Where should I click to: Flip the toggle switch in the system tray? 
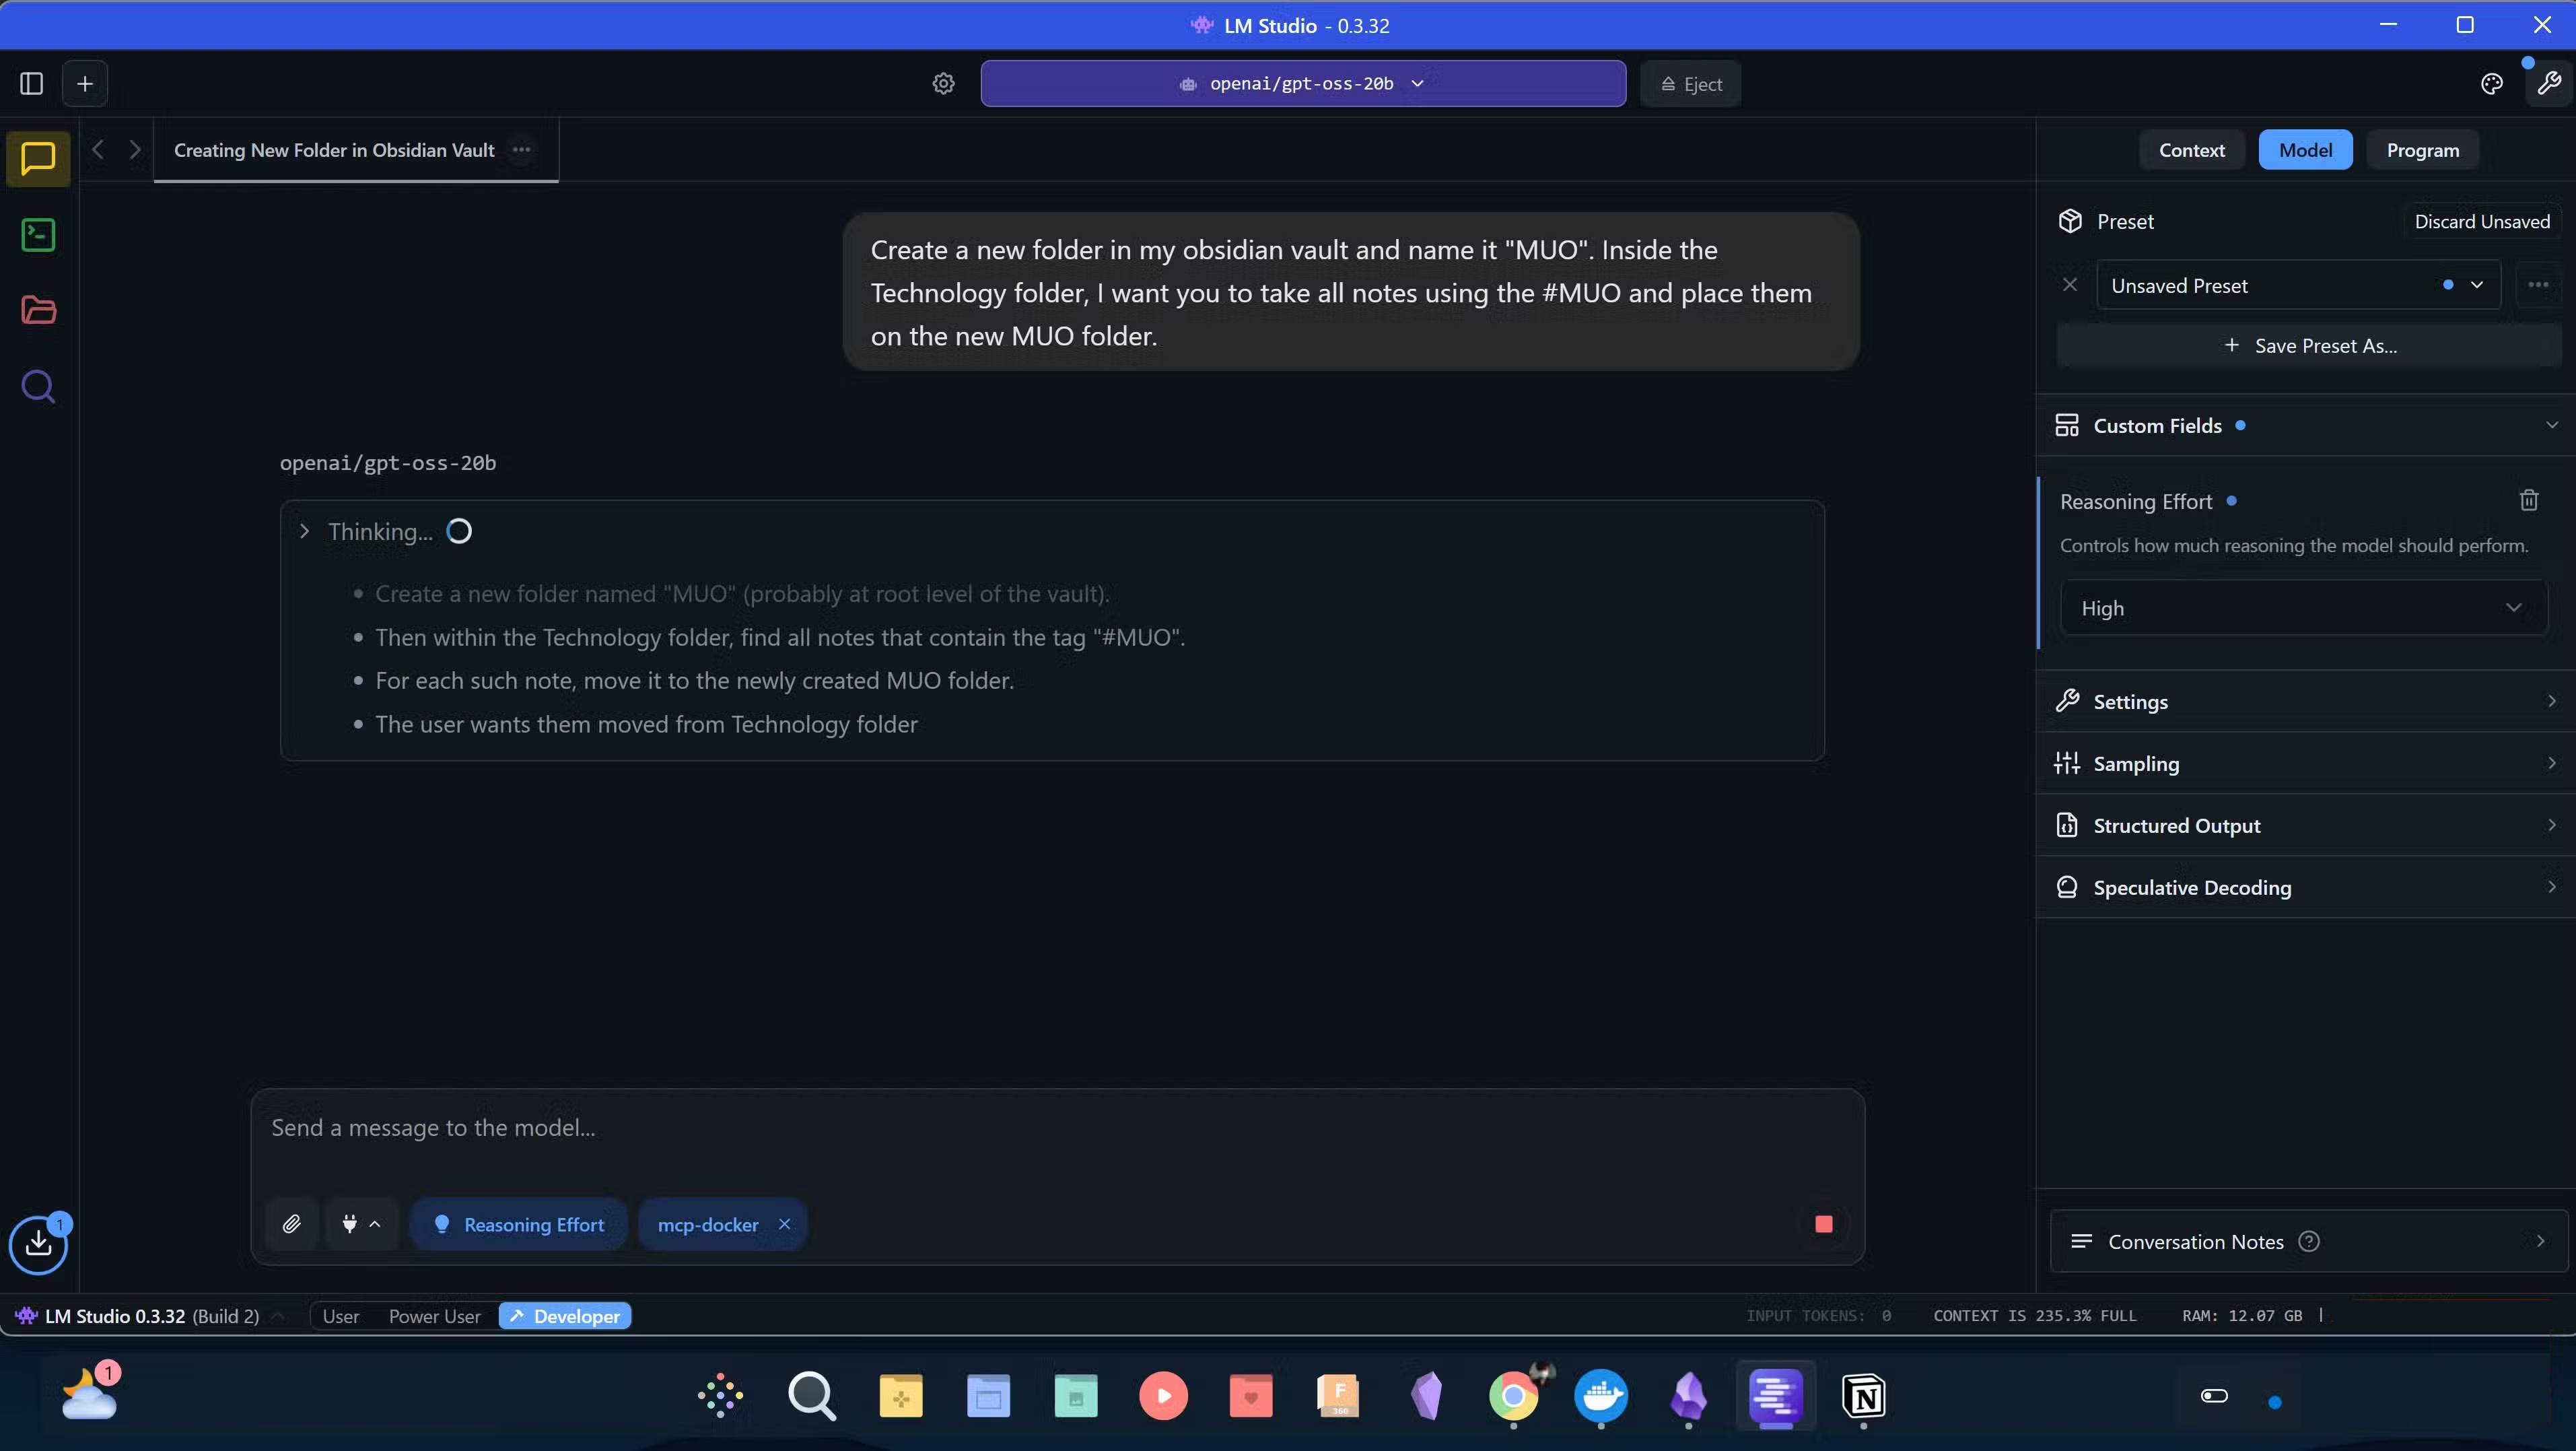click(x=2214, y=1396)
